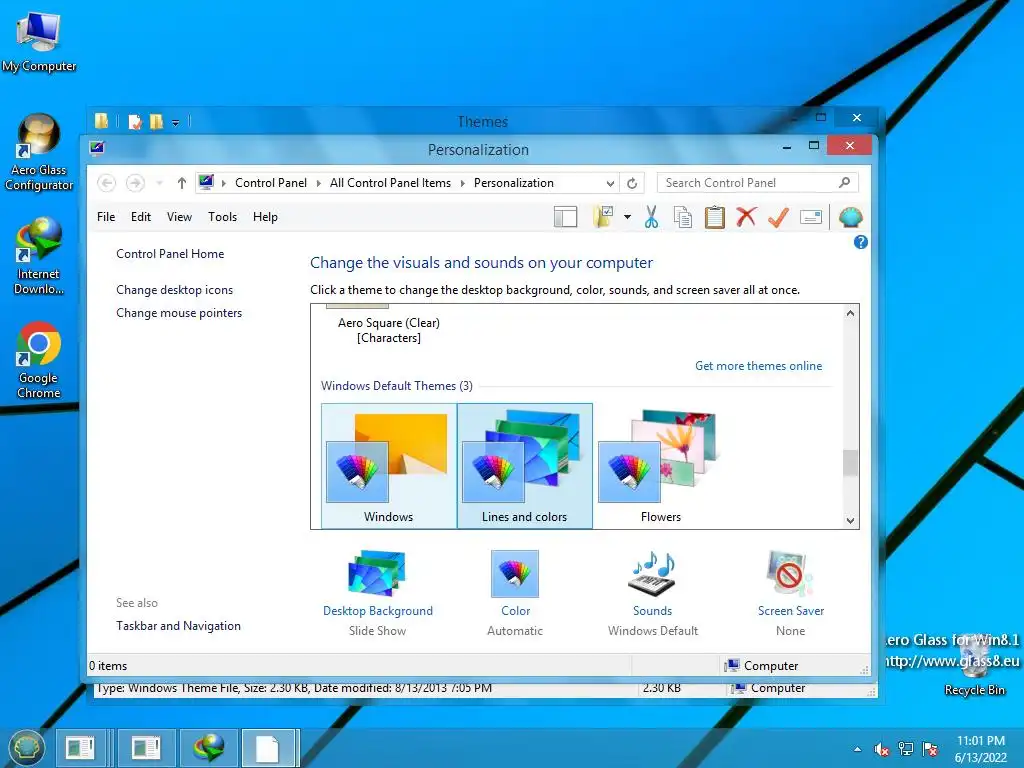Open Themes window quick access dropdown
1024x768 pixels.
175,122
